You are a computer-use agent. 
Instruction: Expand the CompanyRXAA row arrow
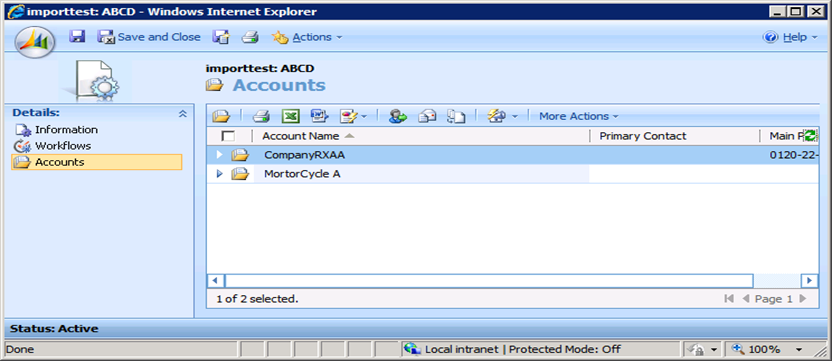(x=220, y=154)
